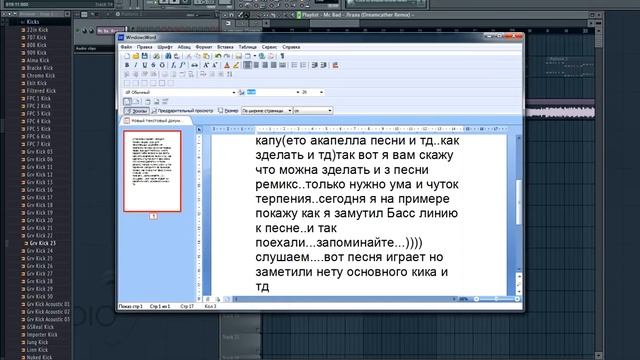The image size is (640, 360).
Task: Open the Вставка menu
Action: pos(225,47)
